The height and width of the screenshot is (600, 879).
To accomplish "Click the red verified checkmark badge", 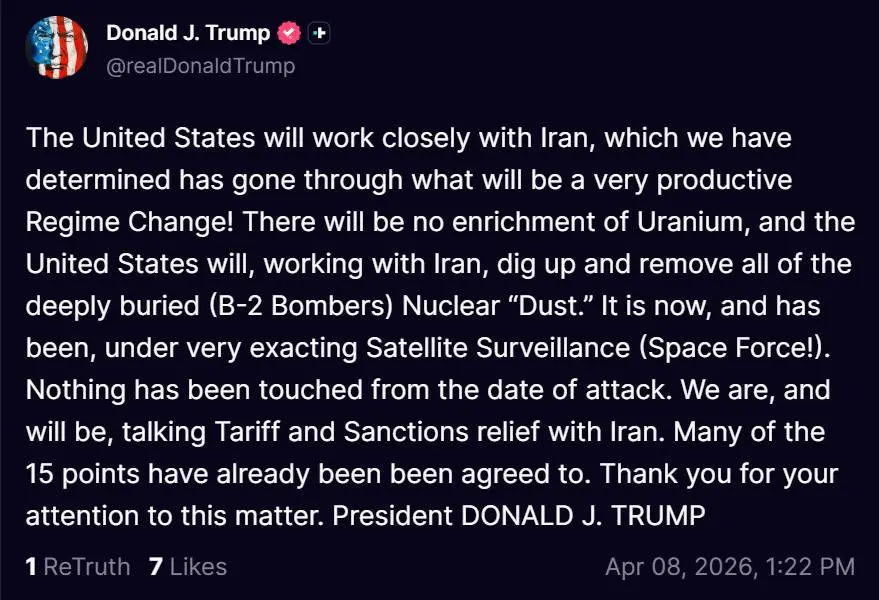I will 289,33.
